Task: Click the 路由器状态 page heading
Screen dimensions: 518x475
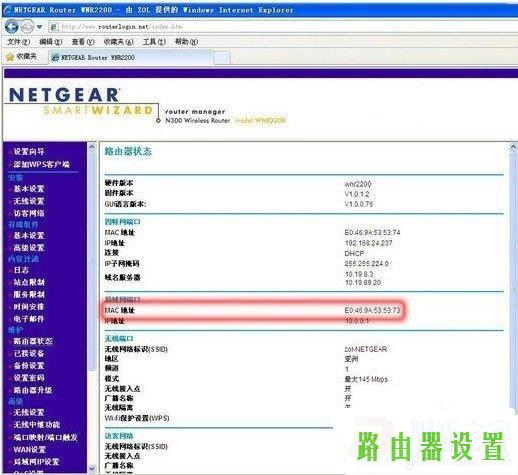Action: point(128,151)
